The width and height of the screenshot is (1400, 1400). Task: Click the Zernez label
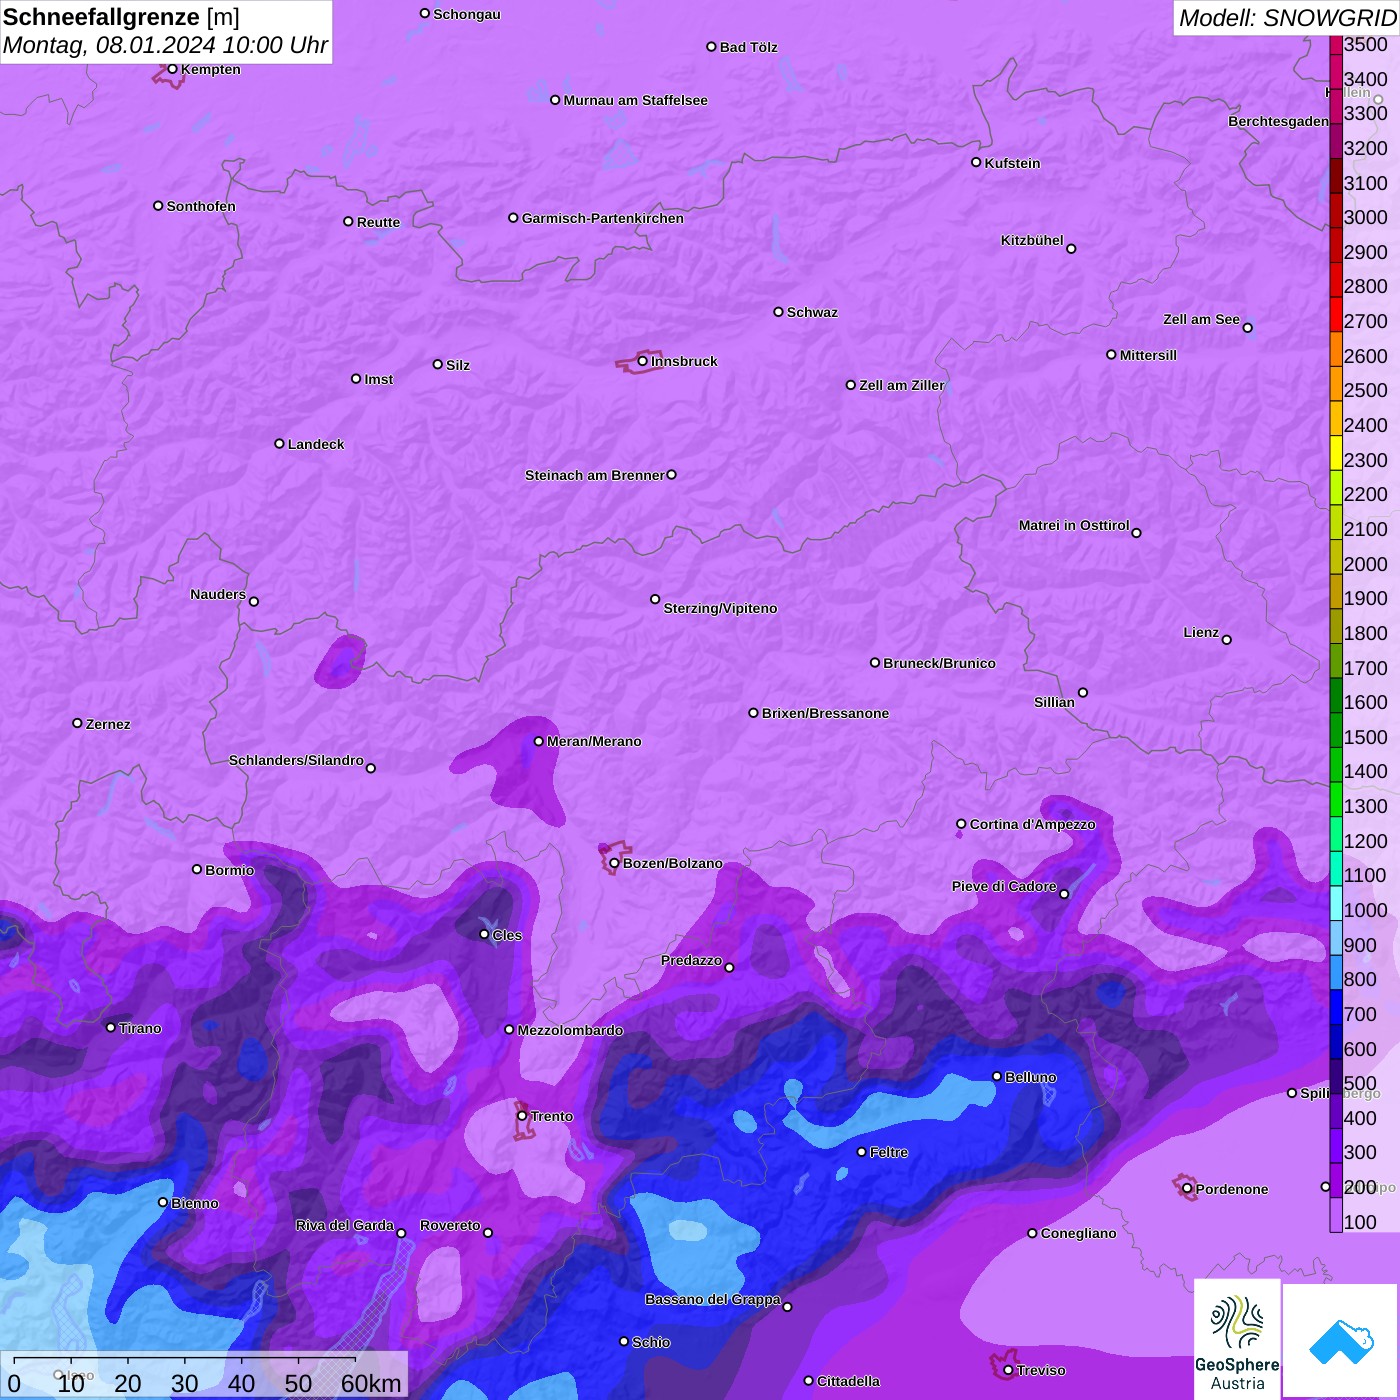(x=108, y=724)
